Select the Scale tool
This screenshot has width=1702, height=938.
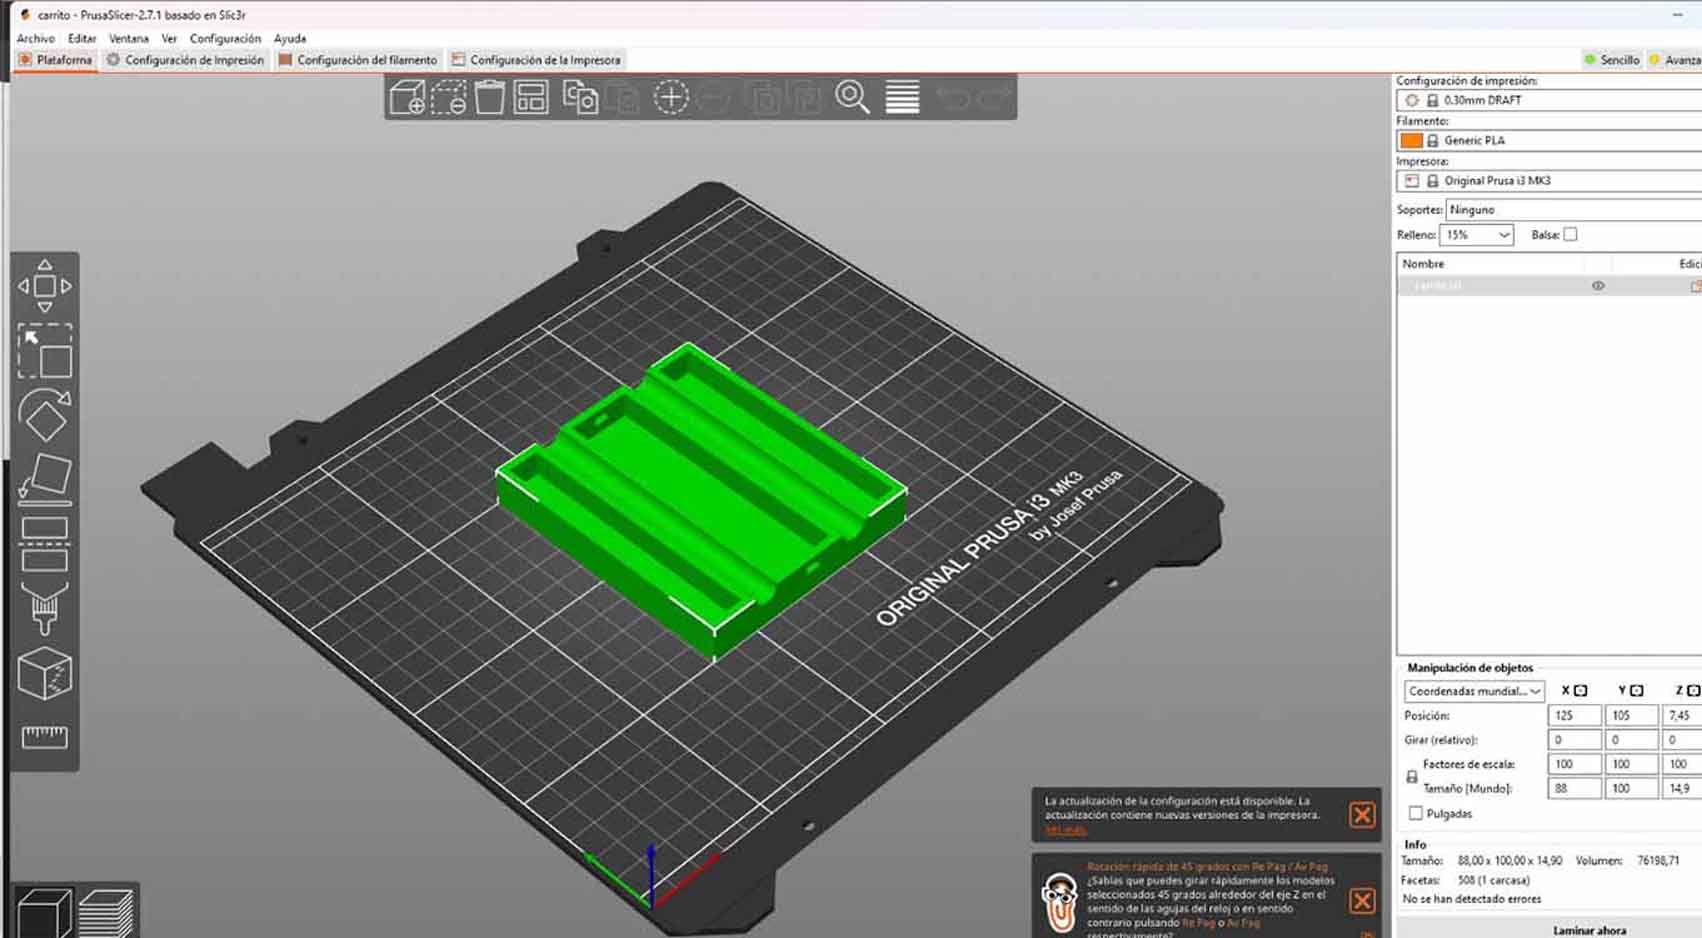point(45,351)
